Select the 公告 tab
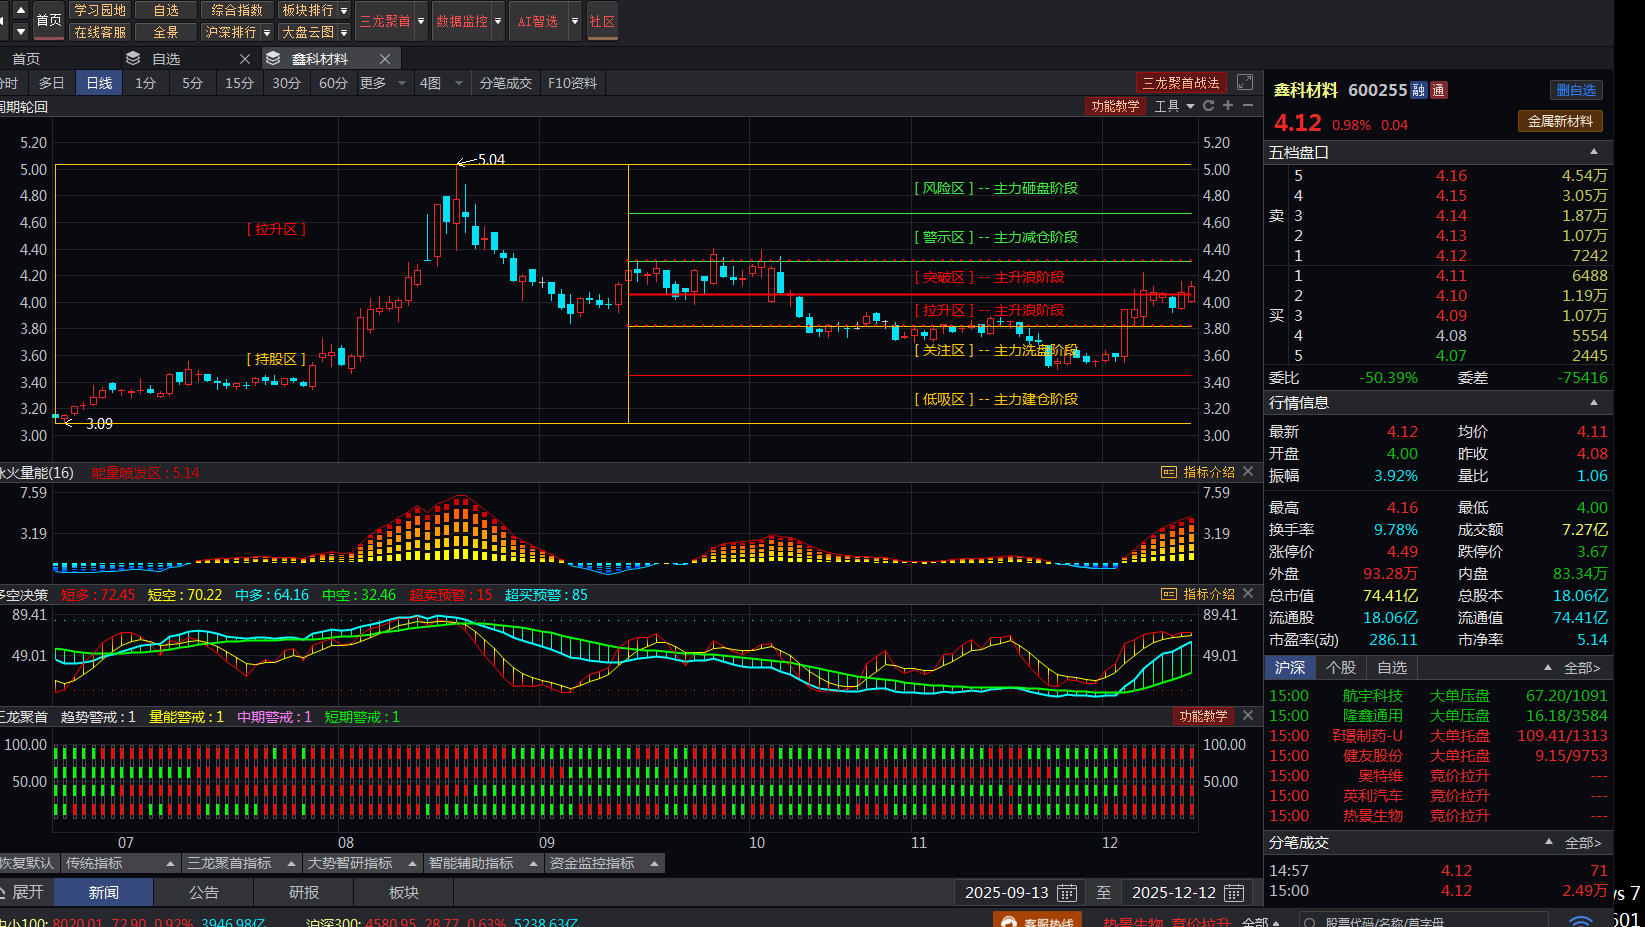Screen dimensions: 1645x927 click(x=204, y=892)
